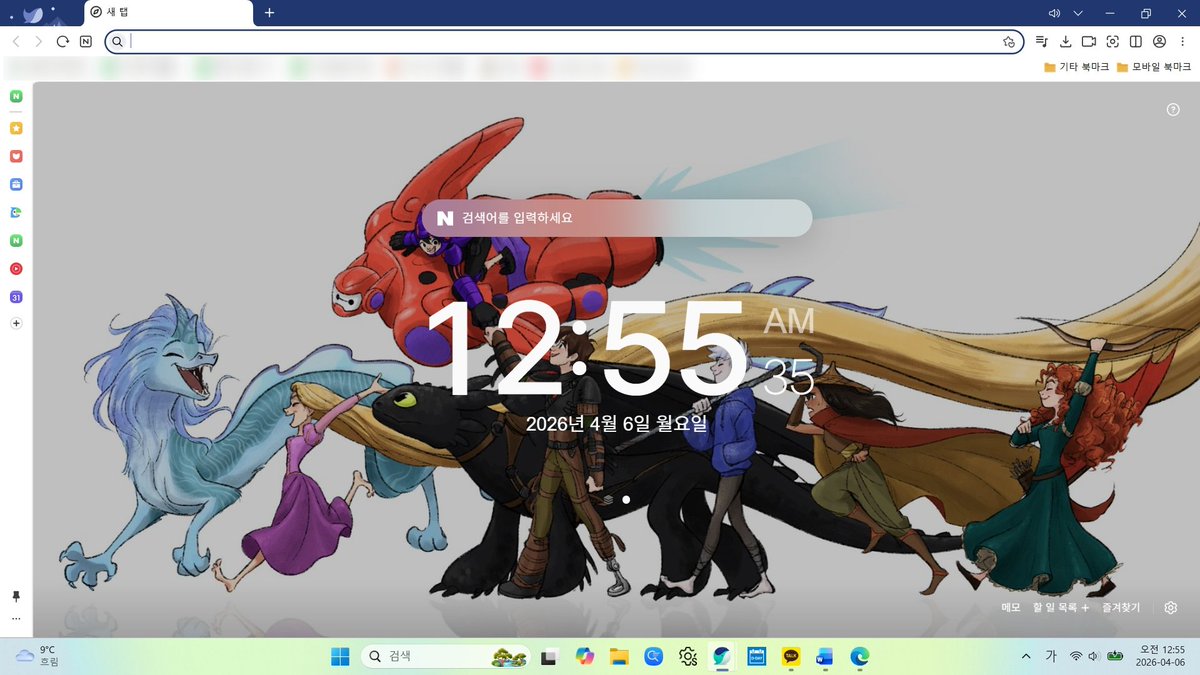Screen dimensions: 1200x675
Task: Open the 기타 북마크 folder
Action: pyautogui.click(x=1076, y=67)
